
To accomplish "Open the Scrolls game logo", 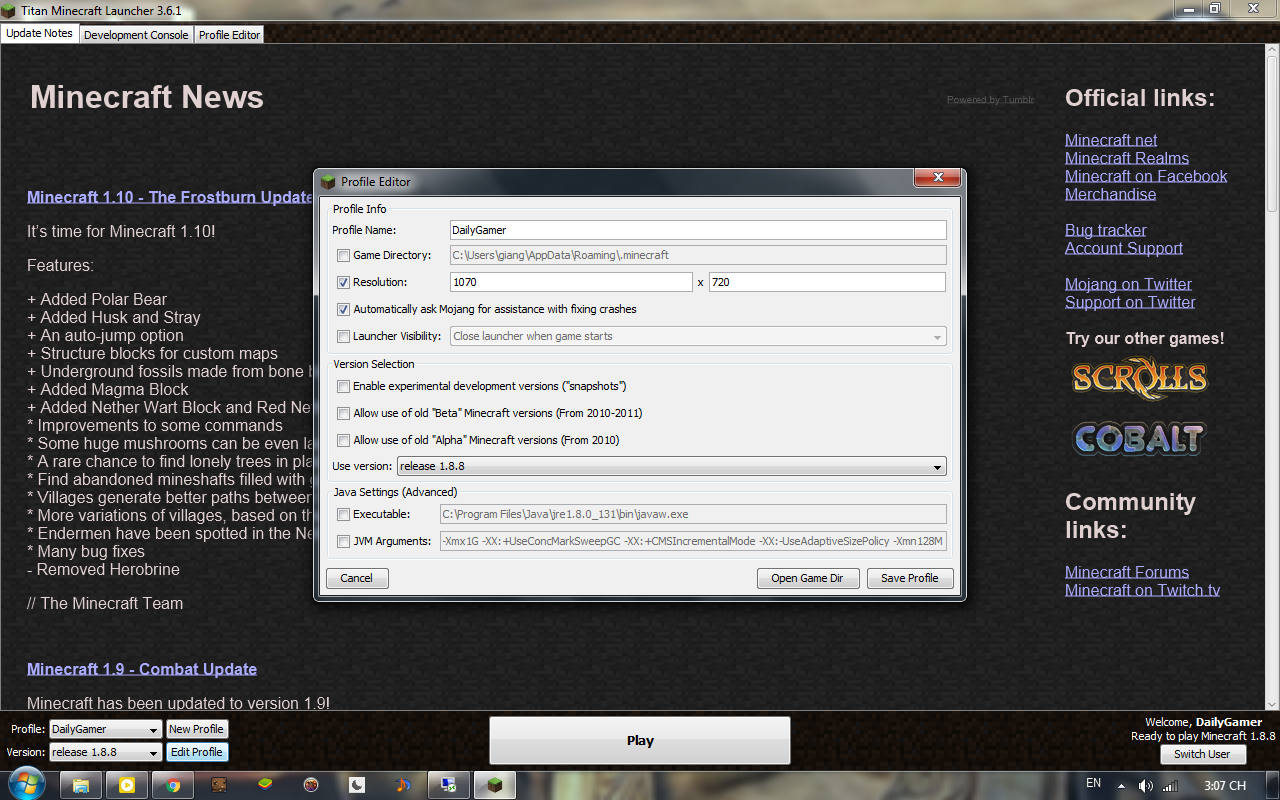I will pos(1140,379).
